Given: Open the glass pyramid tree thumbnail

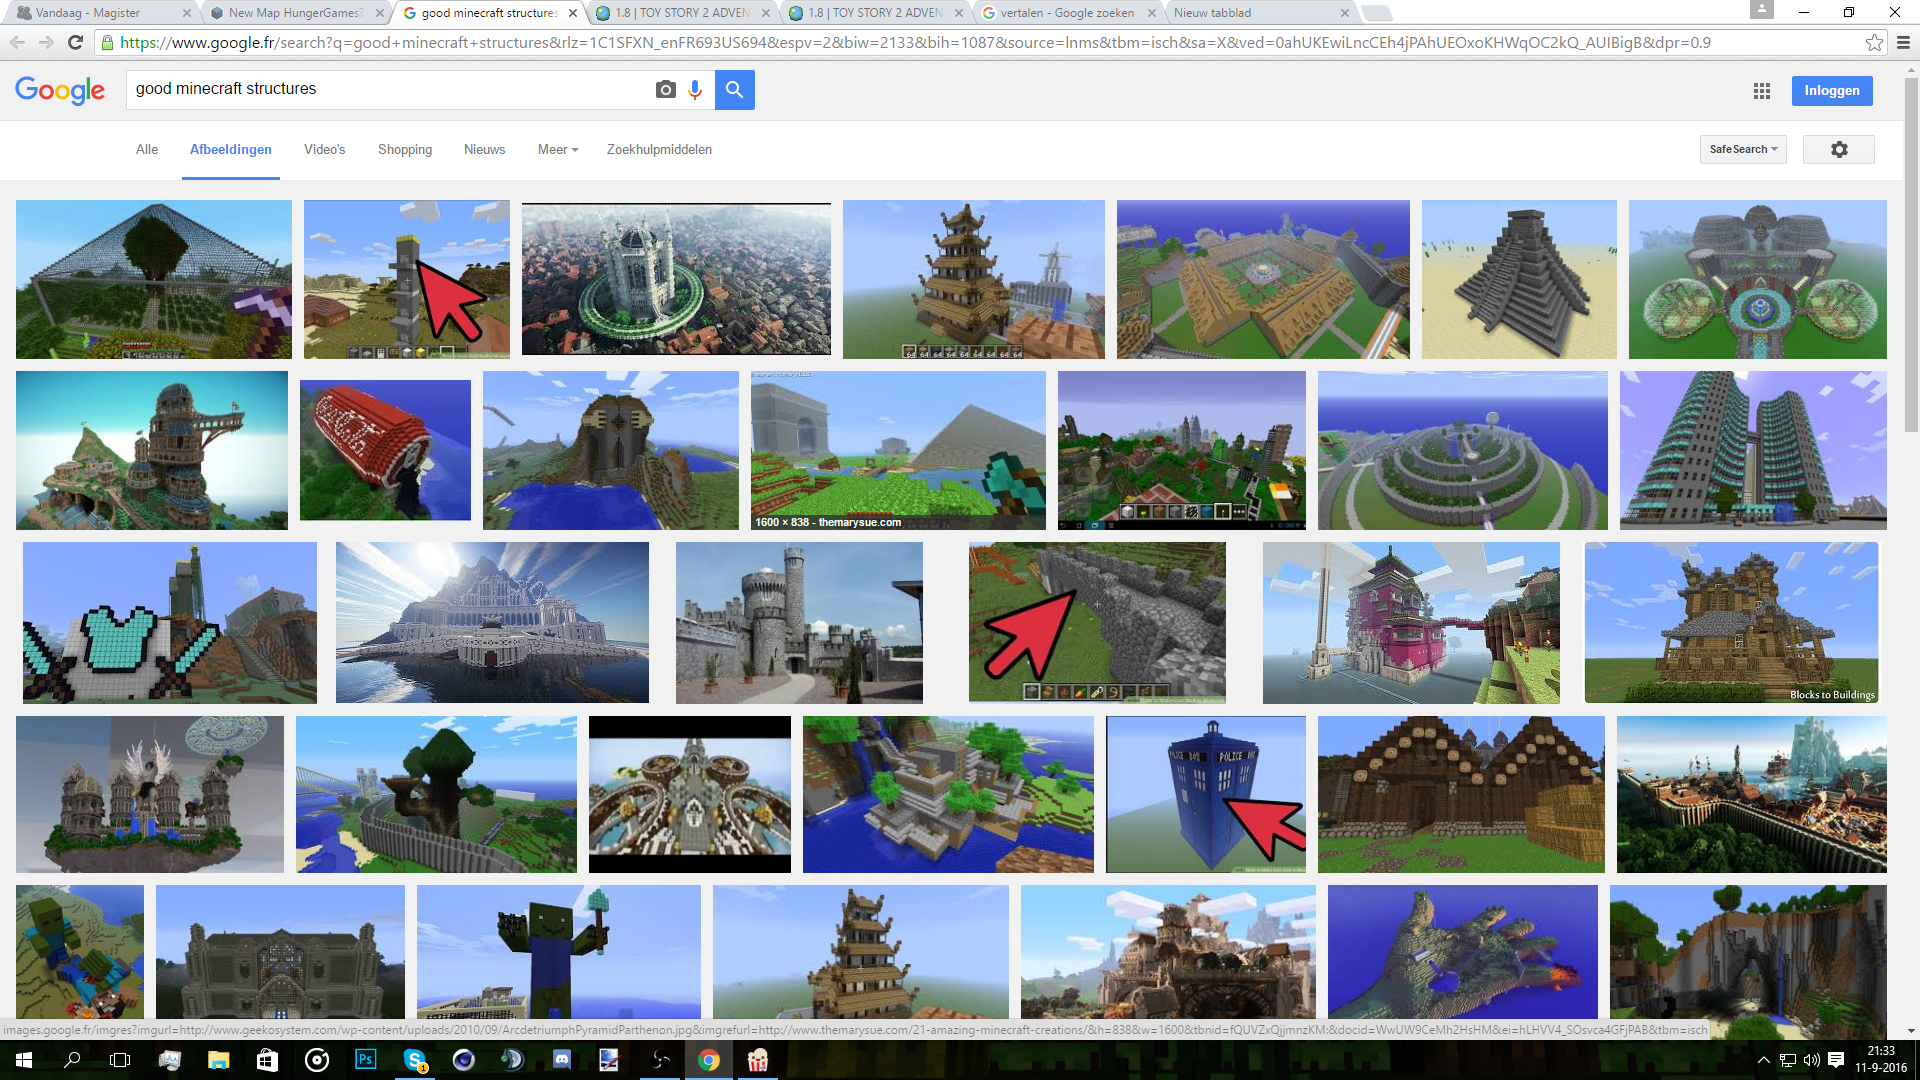Looking at the screenshot, I should [x=154, y=279].
